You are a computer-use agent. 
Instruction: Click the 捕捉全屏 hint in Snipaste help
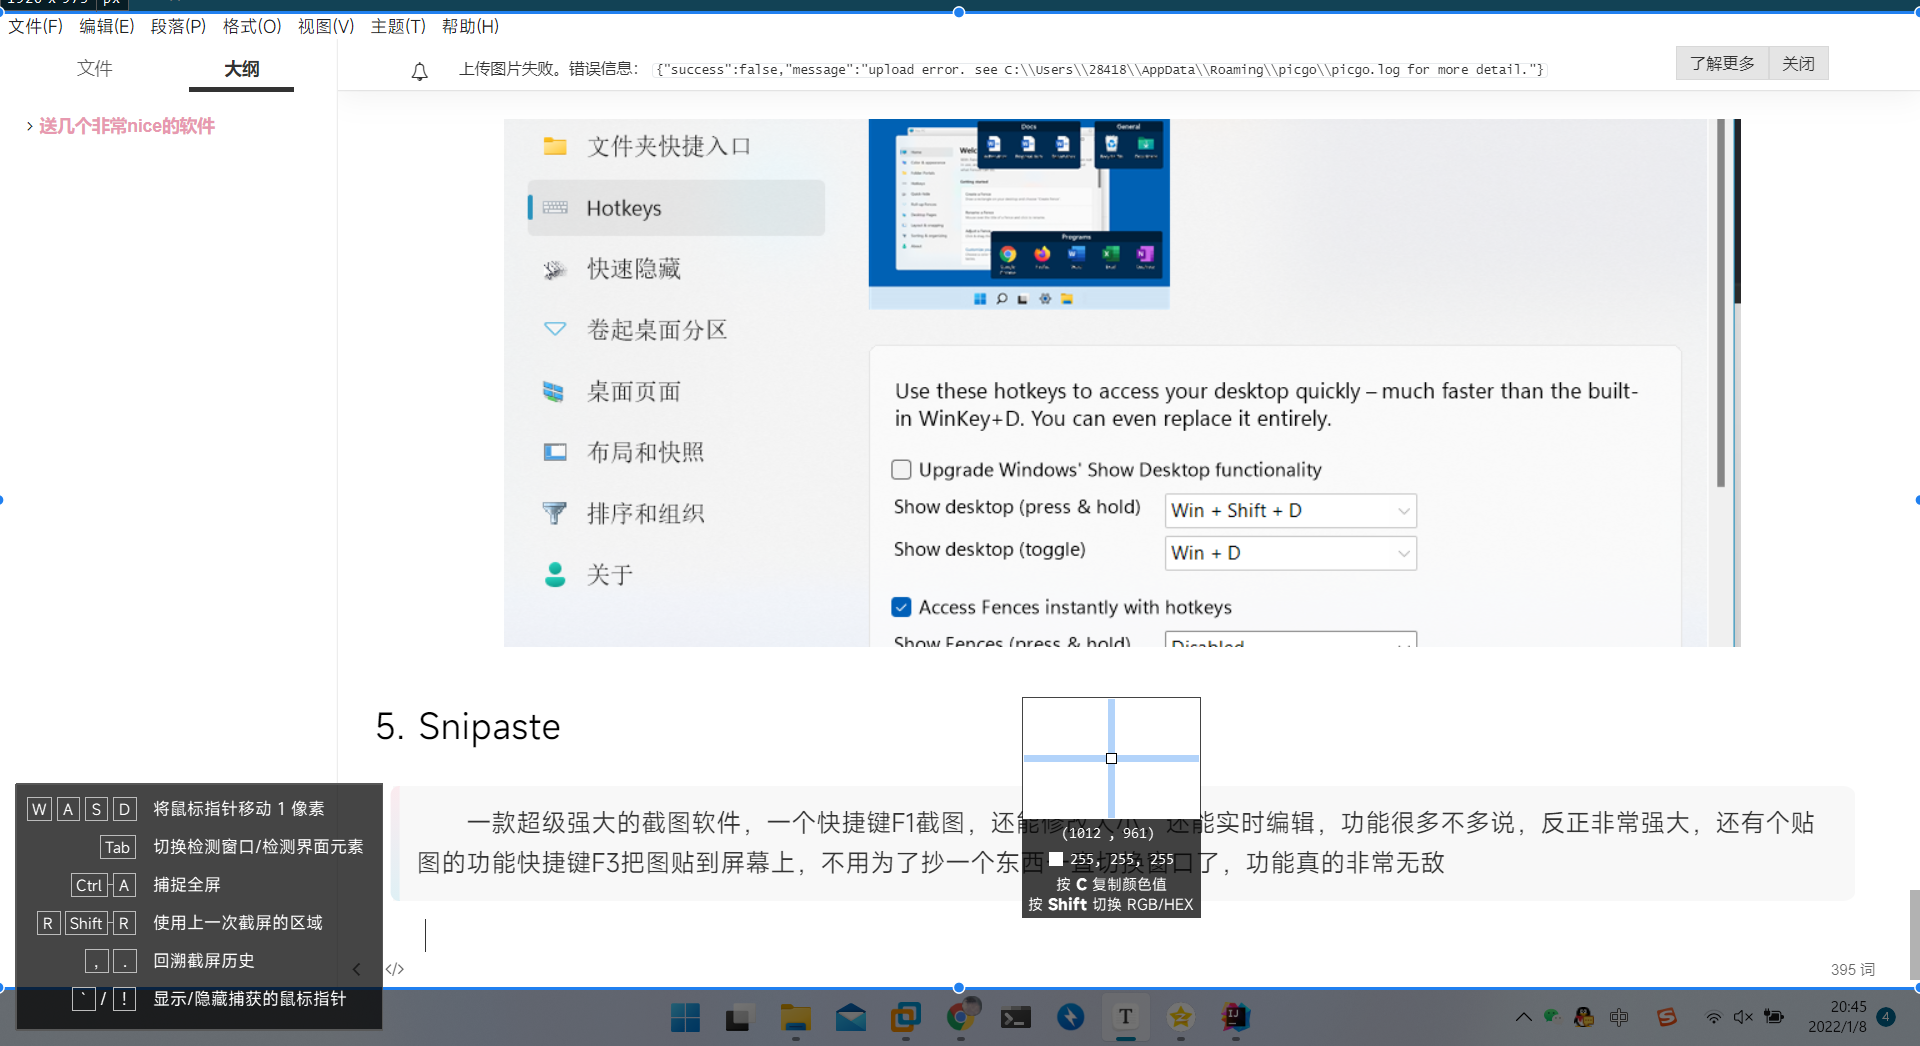click(x=187, y=885)
